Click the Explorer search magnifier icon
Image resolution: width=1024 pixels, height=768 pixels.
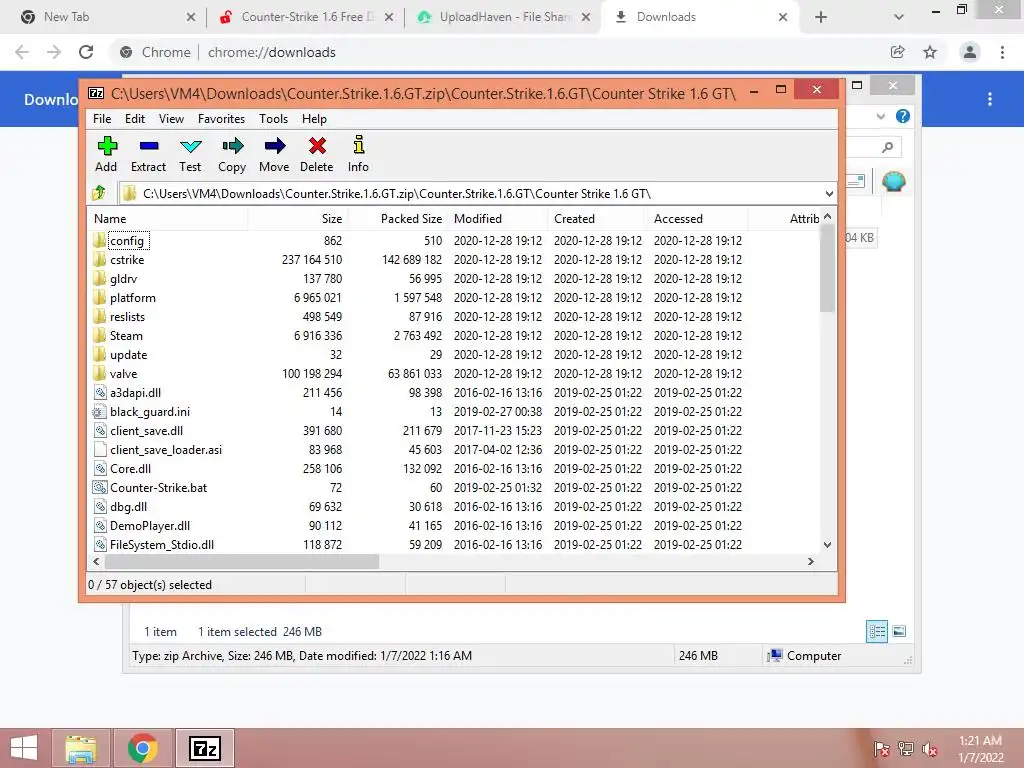pos(887,147)
